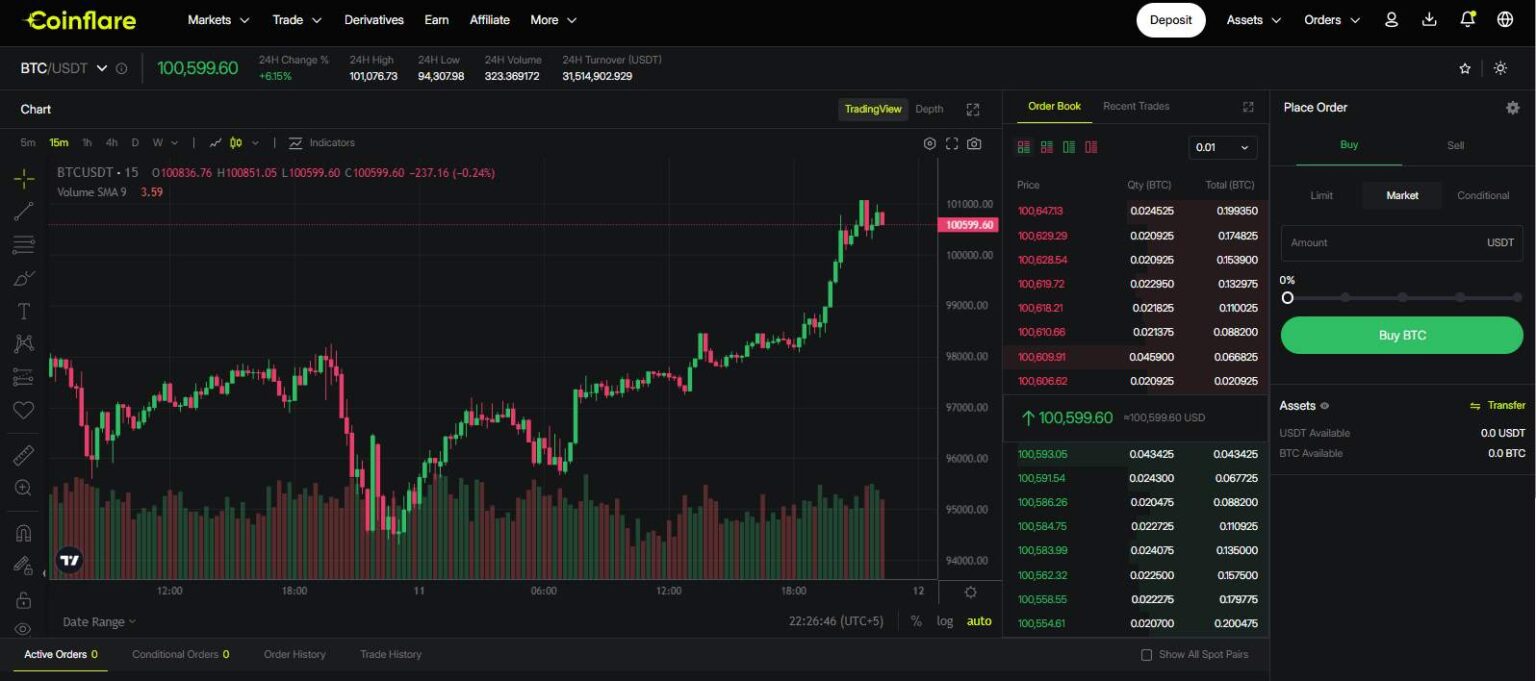Switch to the Recent Trades tab
The image size is (1536, 681).
tap(1135, 106)
